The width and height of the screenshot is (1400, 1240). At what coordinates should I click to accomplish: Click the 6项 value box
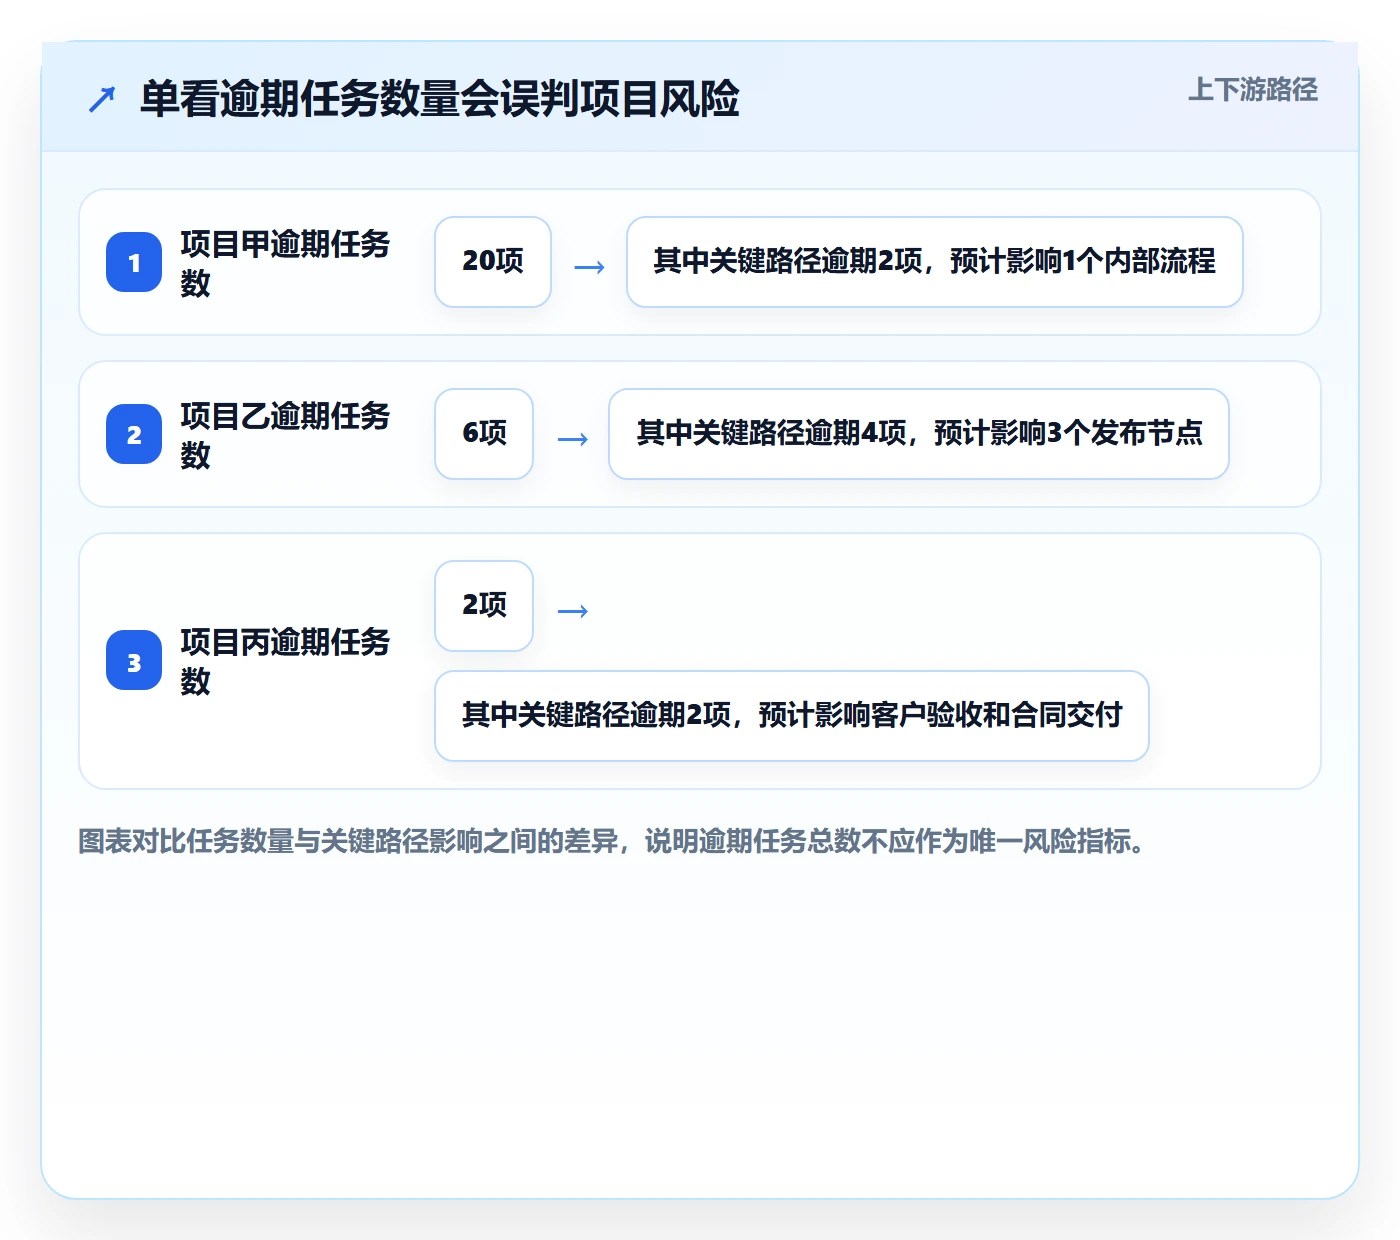click(484, 434)
